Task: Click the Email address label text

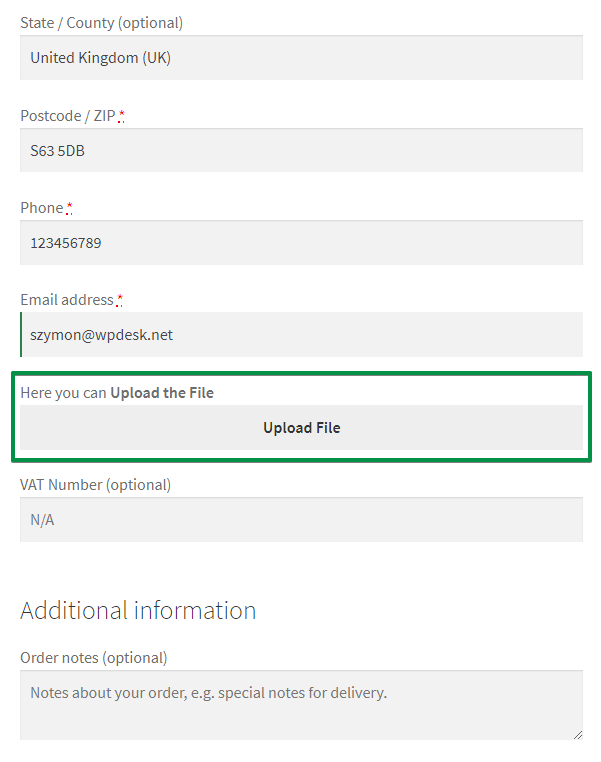Action: 67,300
